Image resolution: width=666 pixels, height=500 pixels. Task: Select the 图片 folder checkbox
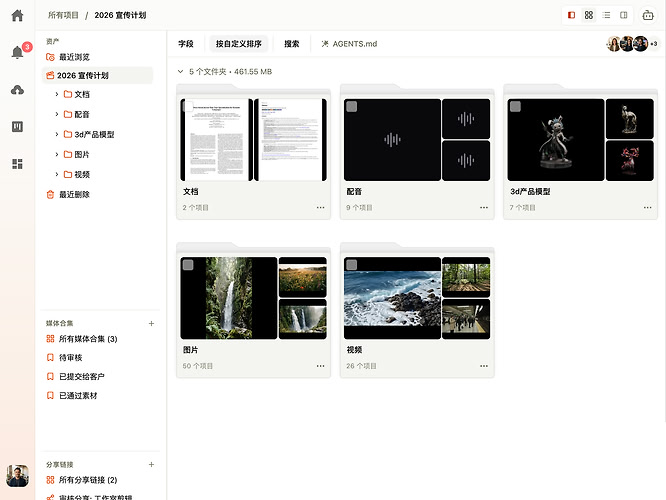point(188,265)
